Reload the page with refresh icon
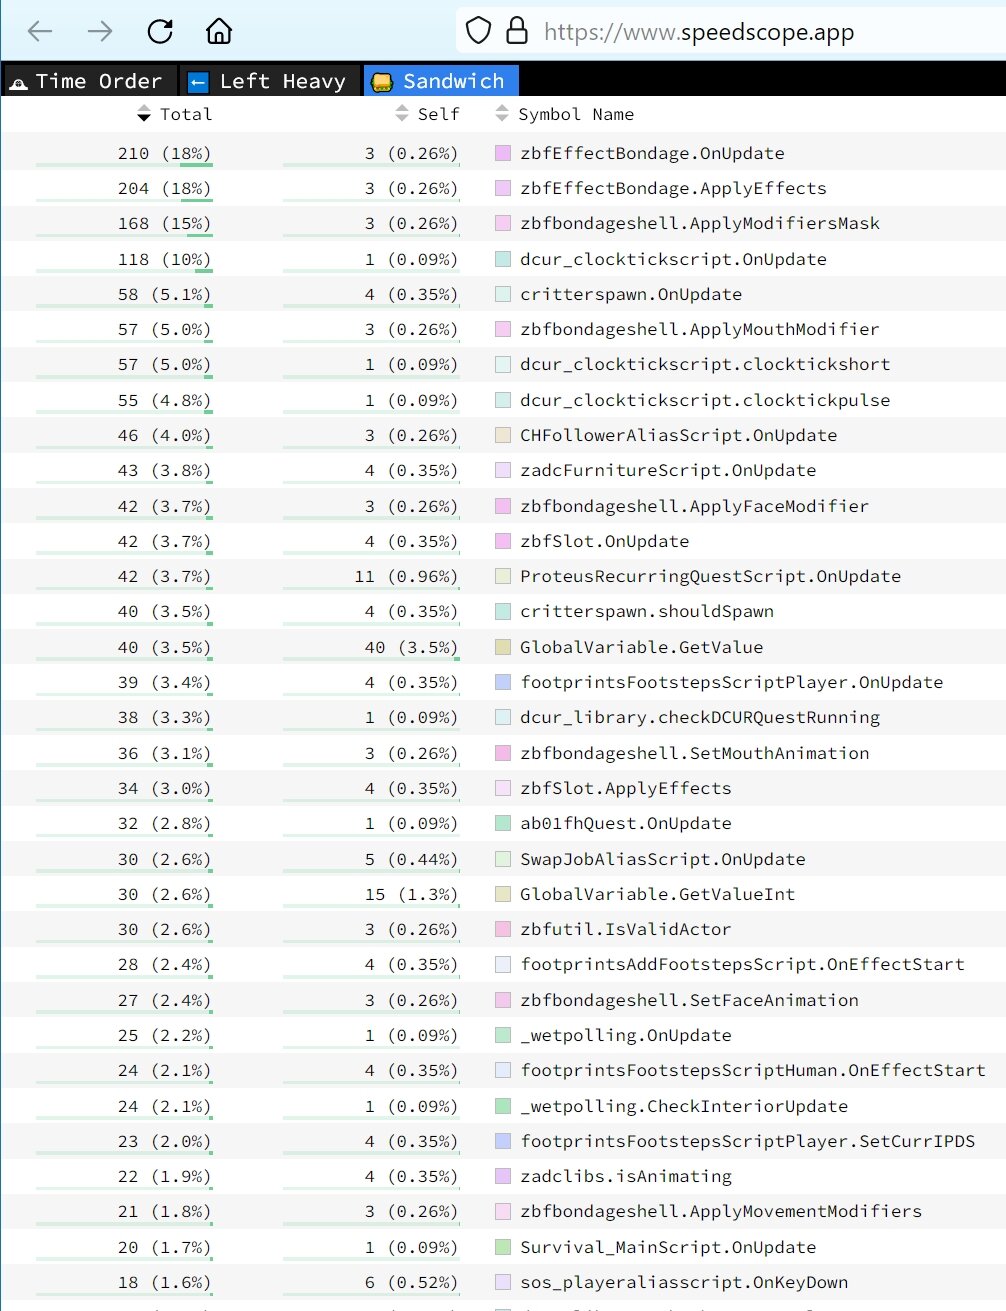Viewport: 1006px width, 1311px height. coord(160,32)
